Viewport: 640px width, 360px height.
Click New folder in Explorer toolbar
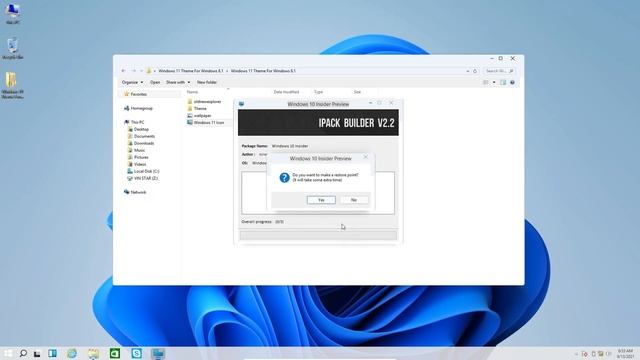(207, 82)
